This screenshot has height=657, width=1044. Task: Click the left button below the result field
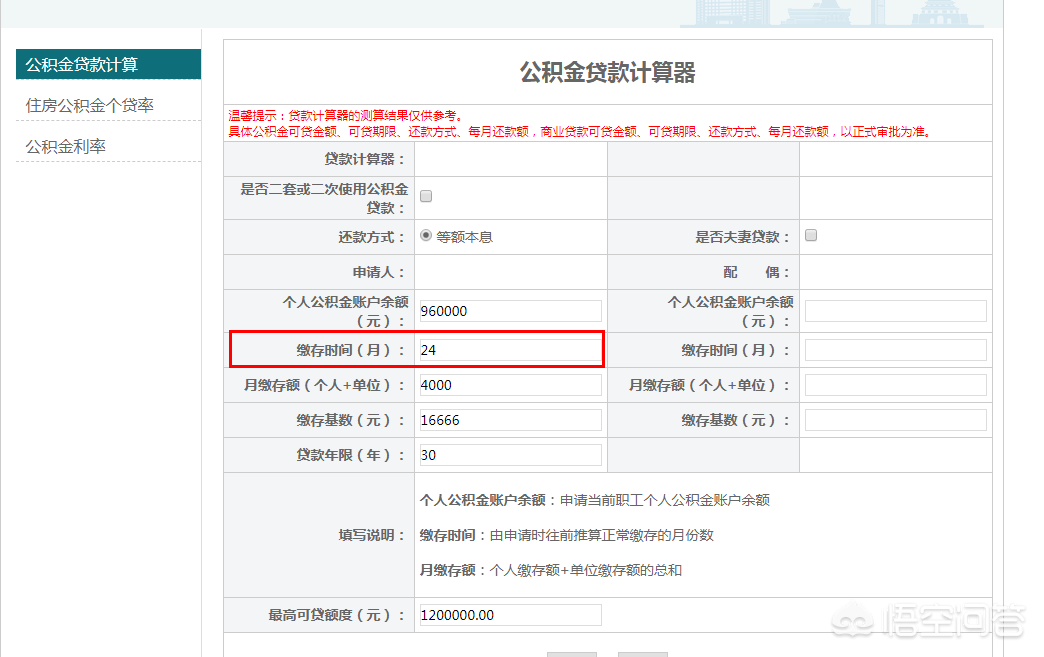572,653
